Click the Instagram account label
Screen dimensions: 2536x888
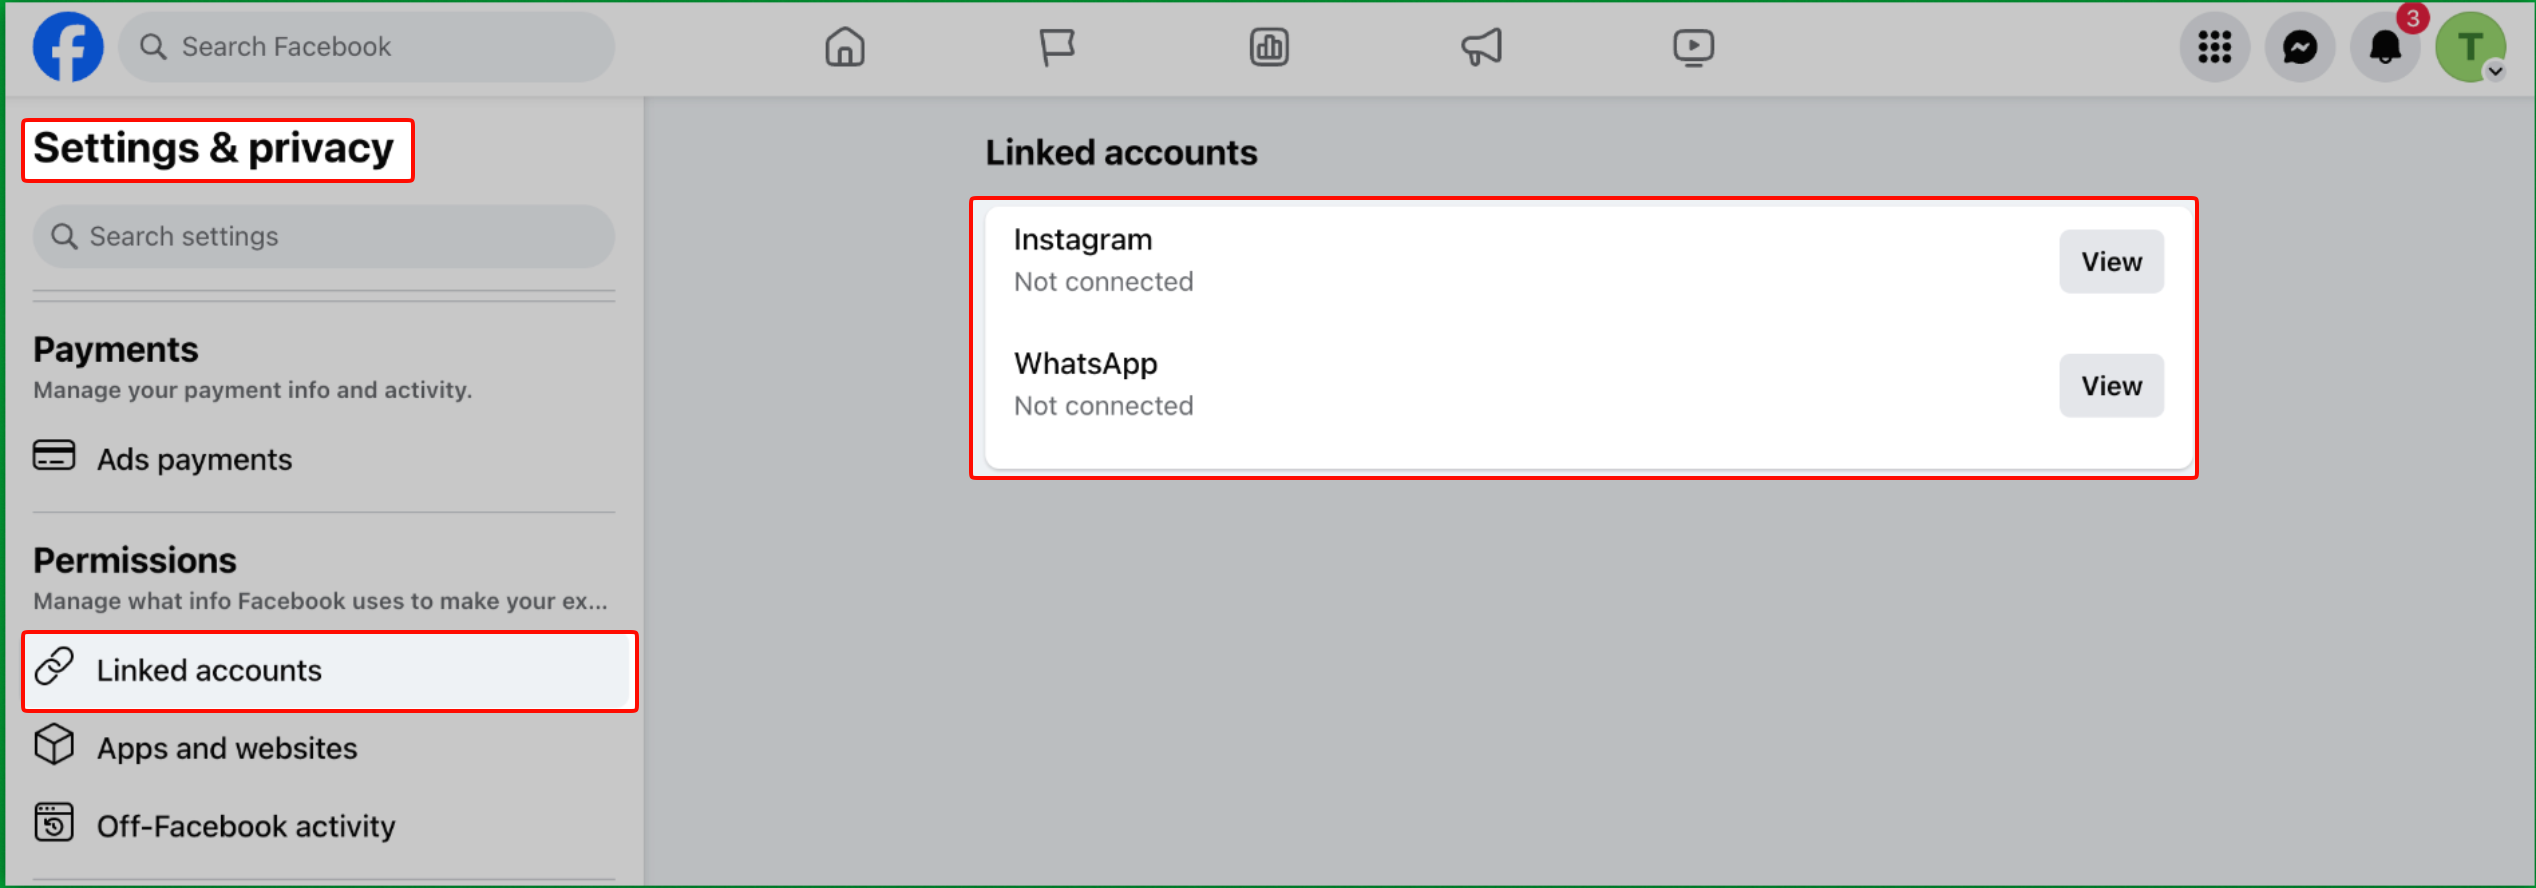(x=1083, y=240)
